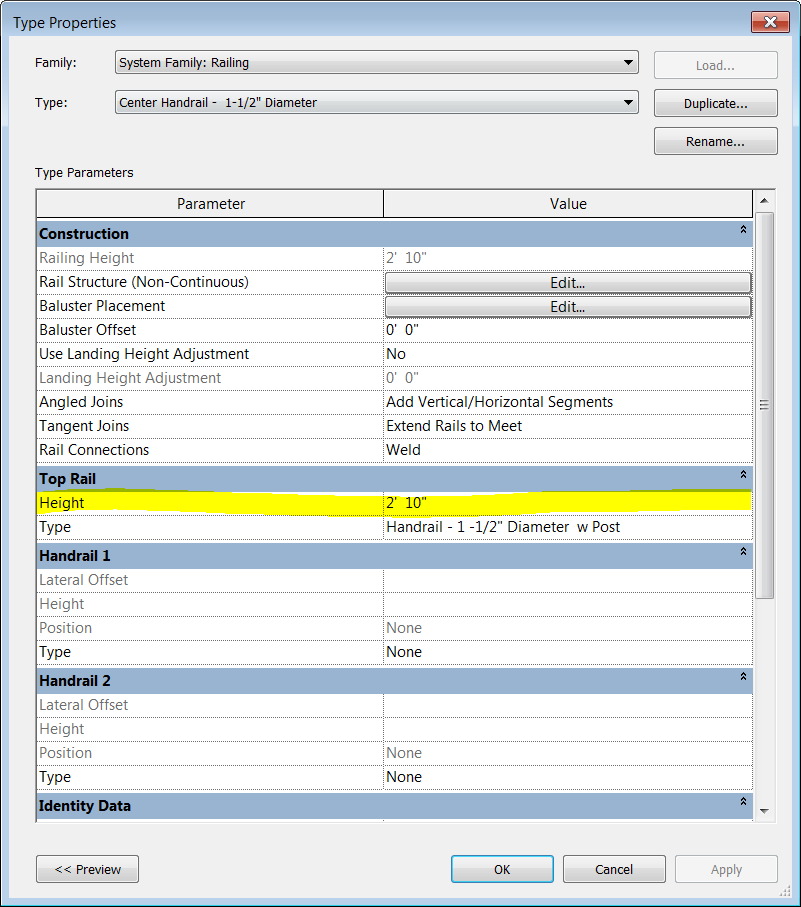Screen dimensions: 801x907
Task: Click the Angled Joins parameter label
Action: click(81, 402)
